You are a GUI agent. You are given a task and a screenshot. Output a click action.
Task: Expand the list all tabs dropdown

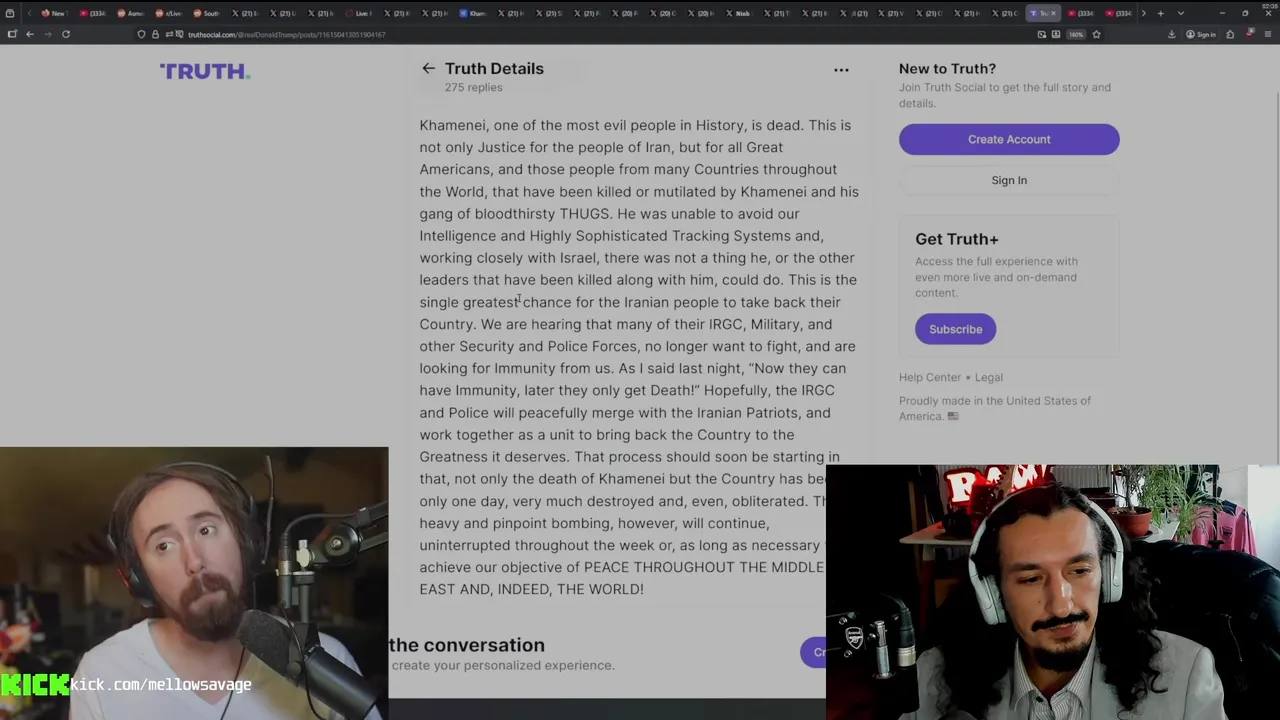tap(1181, 13)
